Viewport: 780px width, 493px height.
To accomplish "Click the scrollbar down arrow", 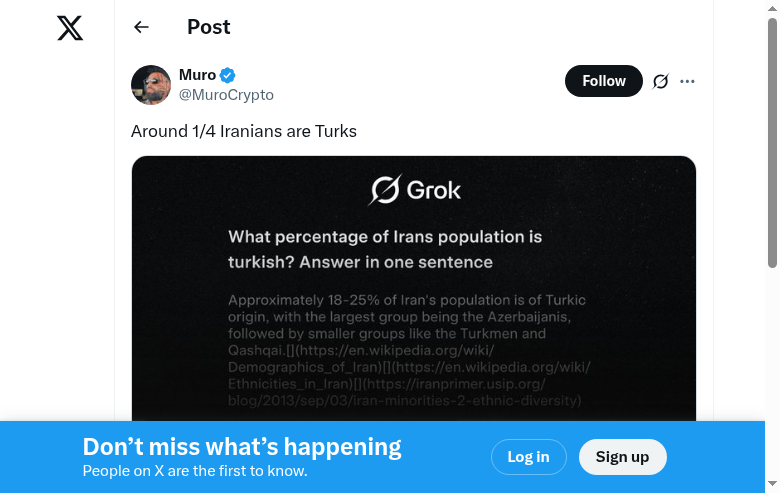I will [x=772, y=486].
